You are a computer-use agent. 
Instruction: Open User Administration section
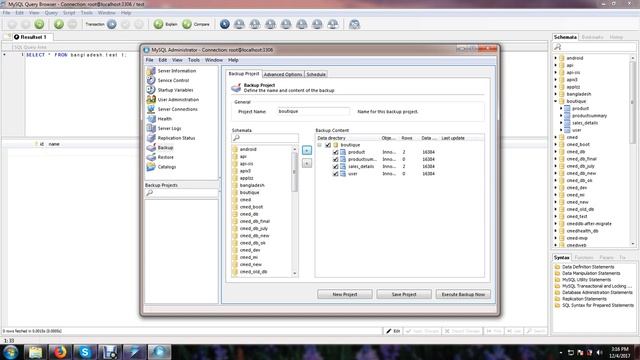pyautogui.click(x=173, y=100)
